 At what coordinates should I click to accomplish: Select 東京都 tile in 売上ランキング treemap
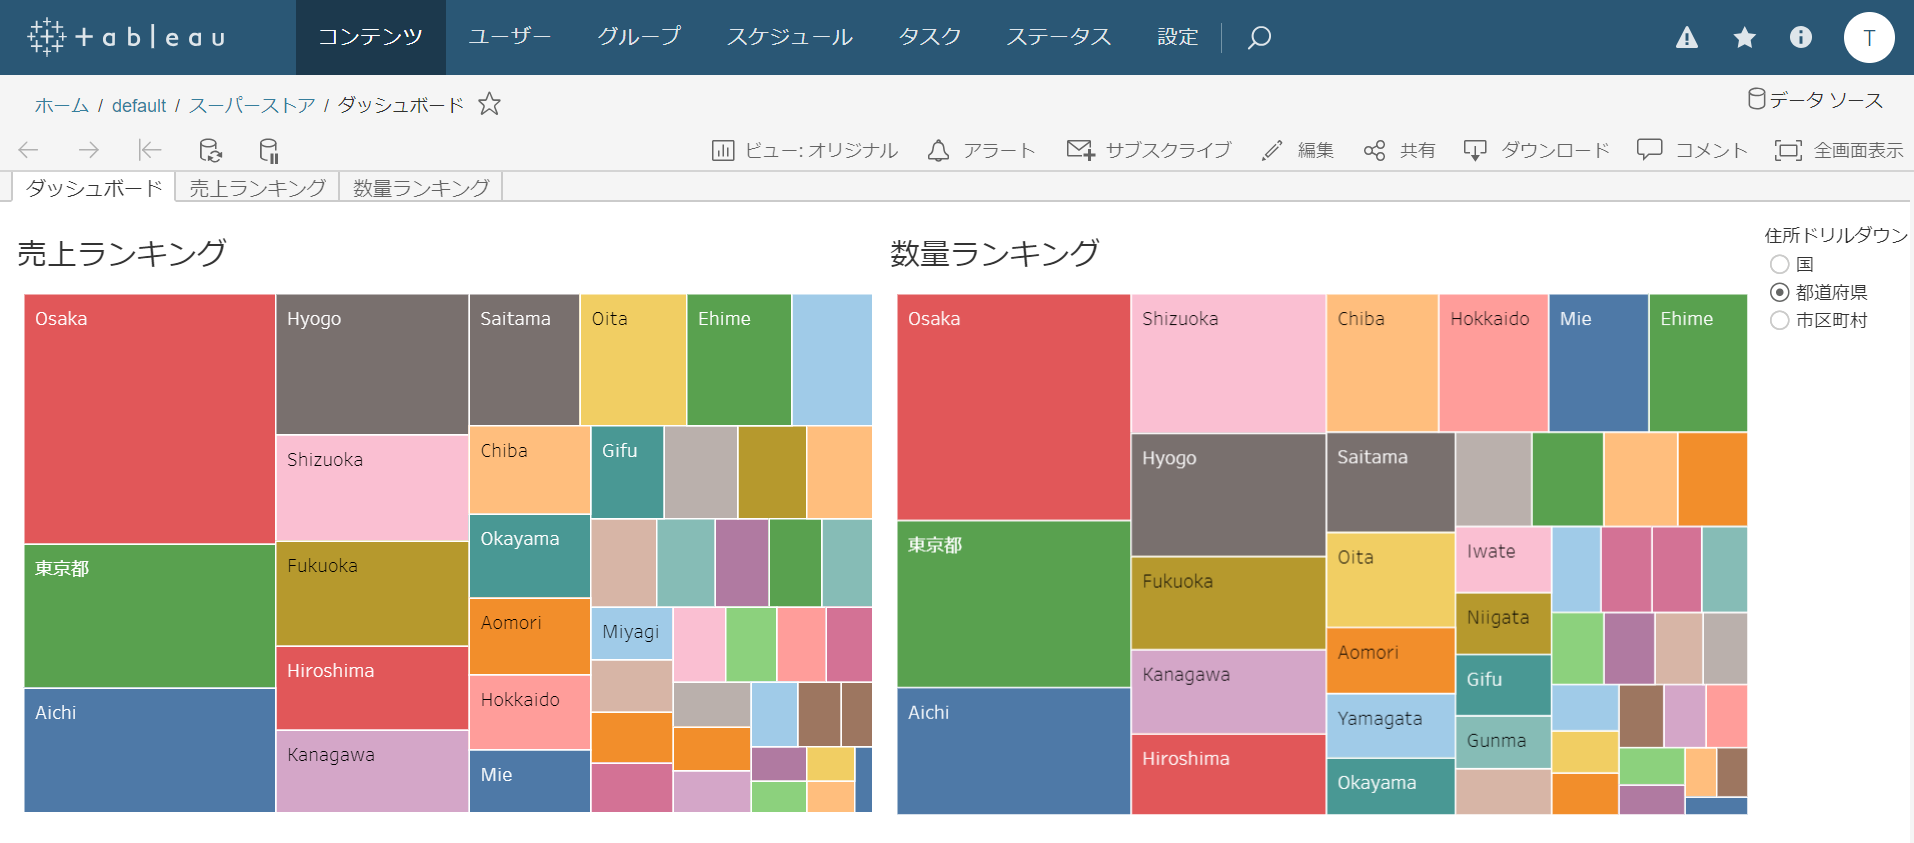150,616
